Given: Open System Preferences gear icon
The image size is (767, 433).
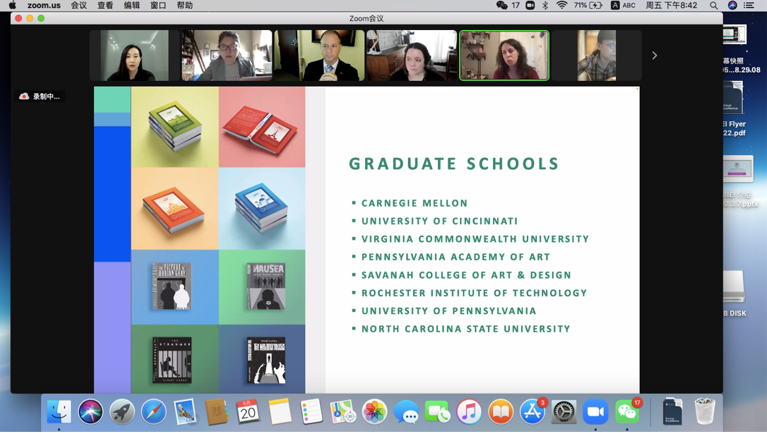Looking at the screenshot, I should [564, 411].
